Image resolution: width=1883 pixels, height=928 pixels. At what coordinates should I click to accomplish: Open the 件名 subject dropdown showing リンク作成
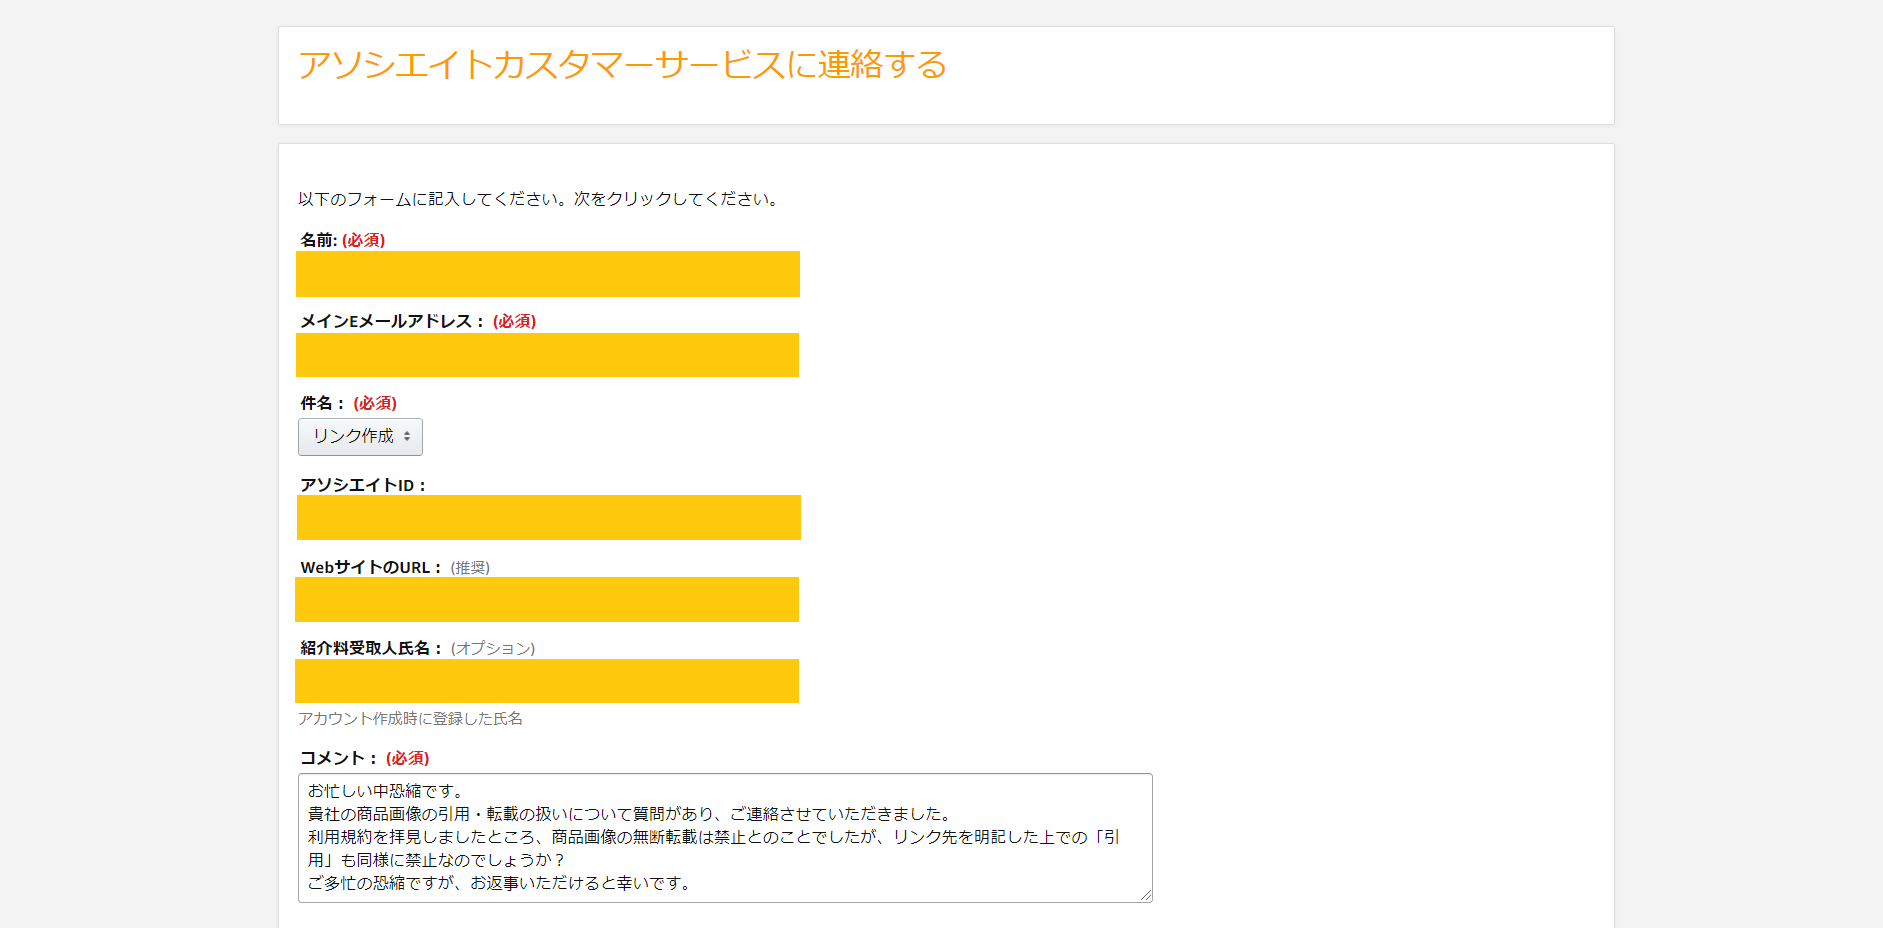point(360,437)
